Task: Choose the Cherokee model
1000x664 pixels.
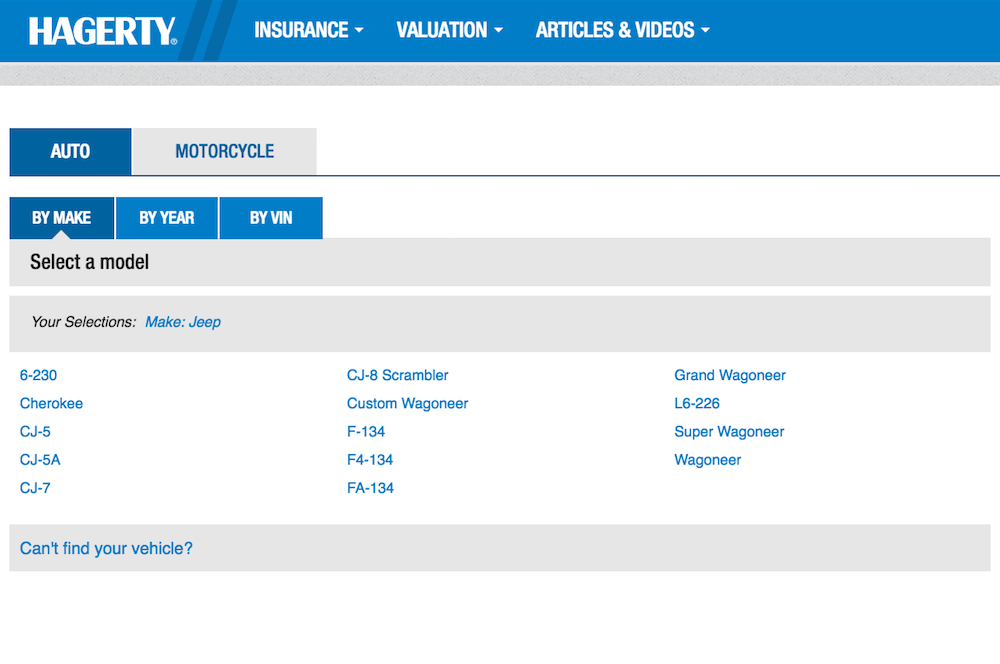Action: (51, 403)
